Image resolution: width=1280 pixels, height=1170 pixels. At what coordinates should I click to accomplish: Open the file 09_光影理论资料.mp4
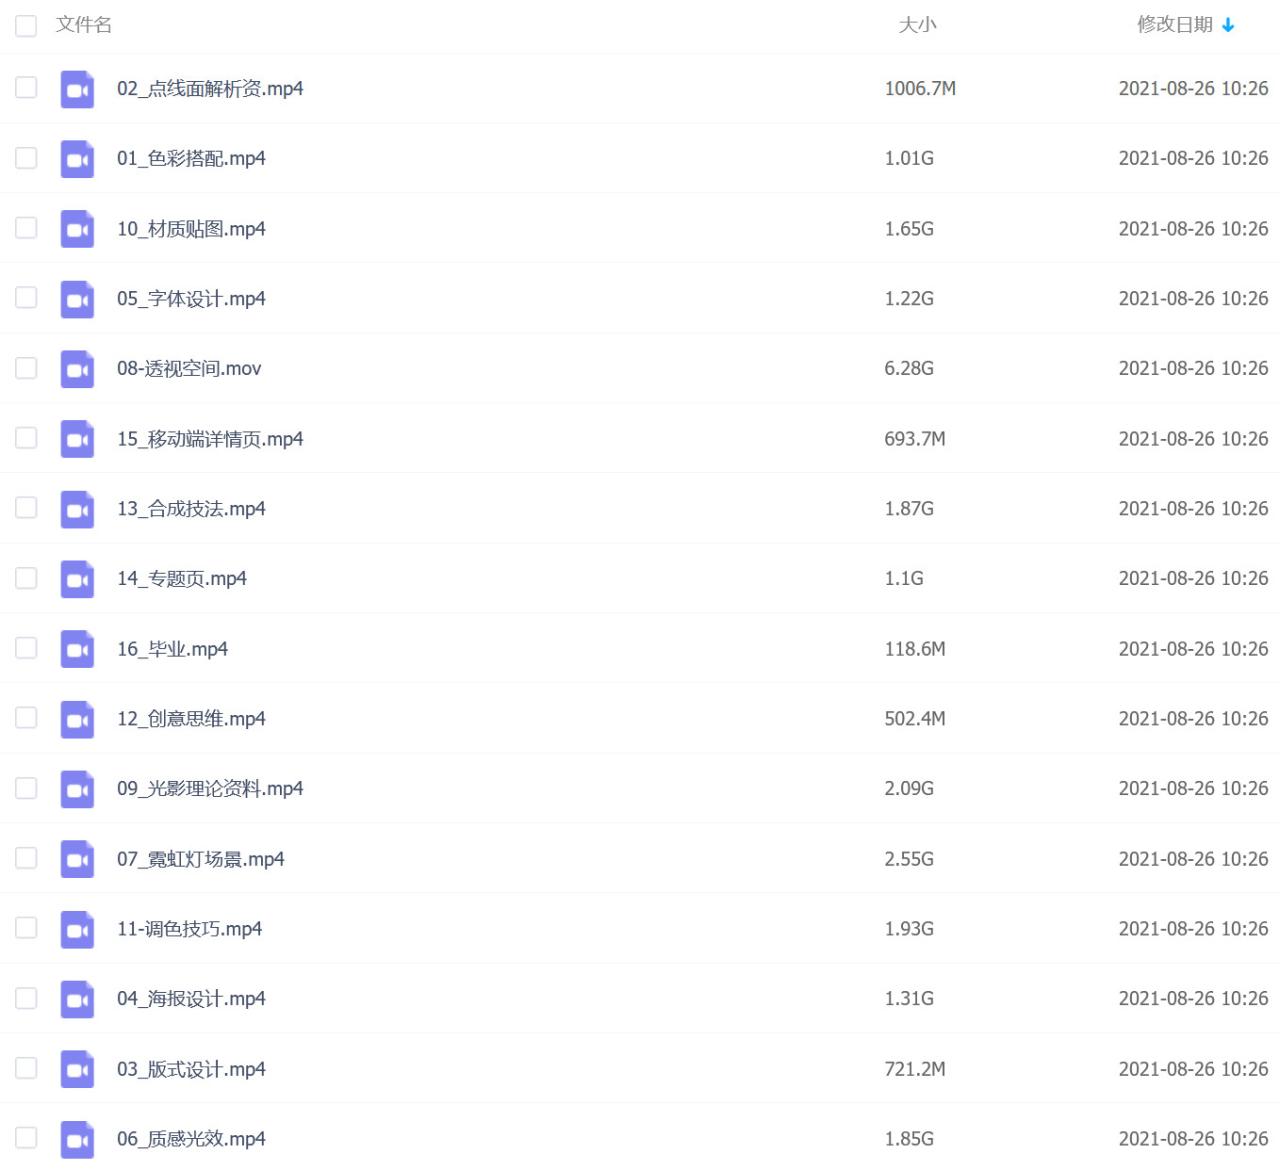tap(210, 789)
